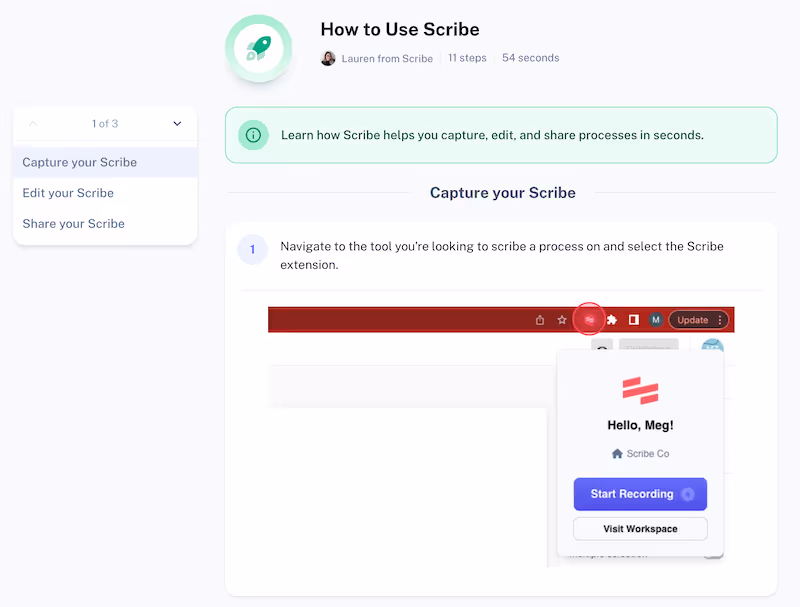800x607 pixels.
Task: Select Capture your Scribe in sidebar
Action: 105,162
